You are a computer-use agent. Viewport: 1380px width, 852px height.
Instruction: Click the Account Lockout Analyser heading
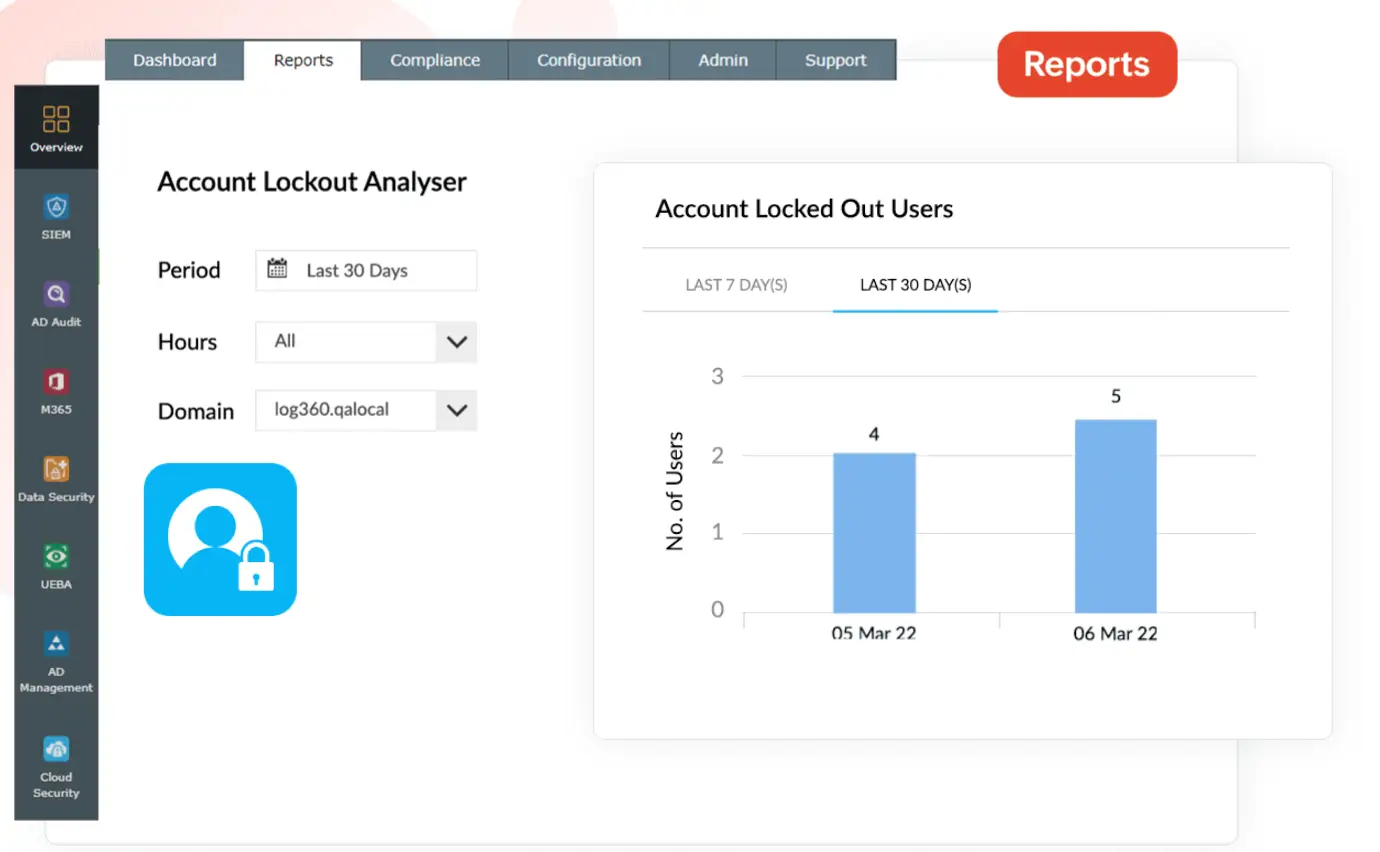pyautogui.click(x=312, y=182)
